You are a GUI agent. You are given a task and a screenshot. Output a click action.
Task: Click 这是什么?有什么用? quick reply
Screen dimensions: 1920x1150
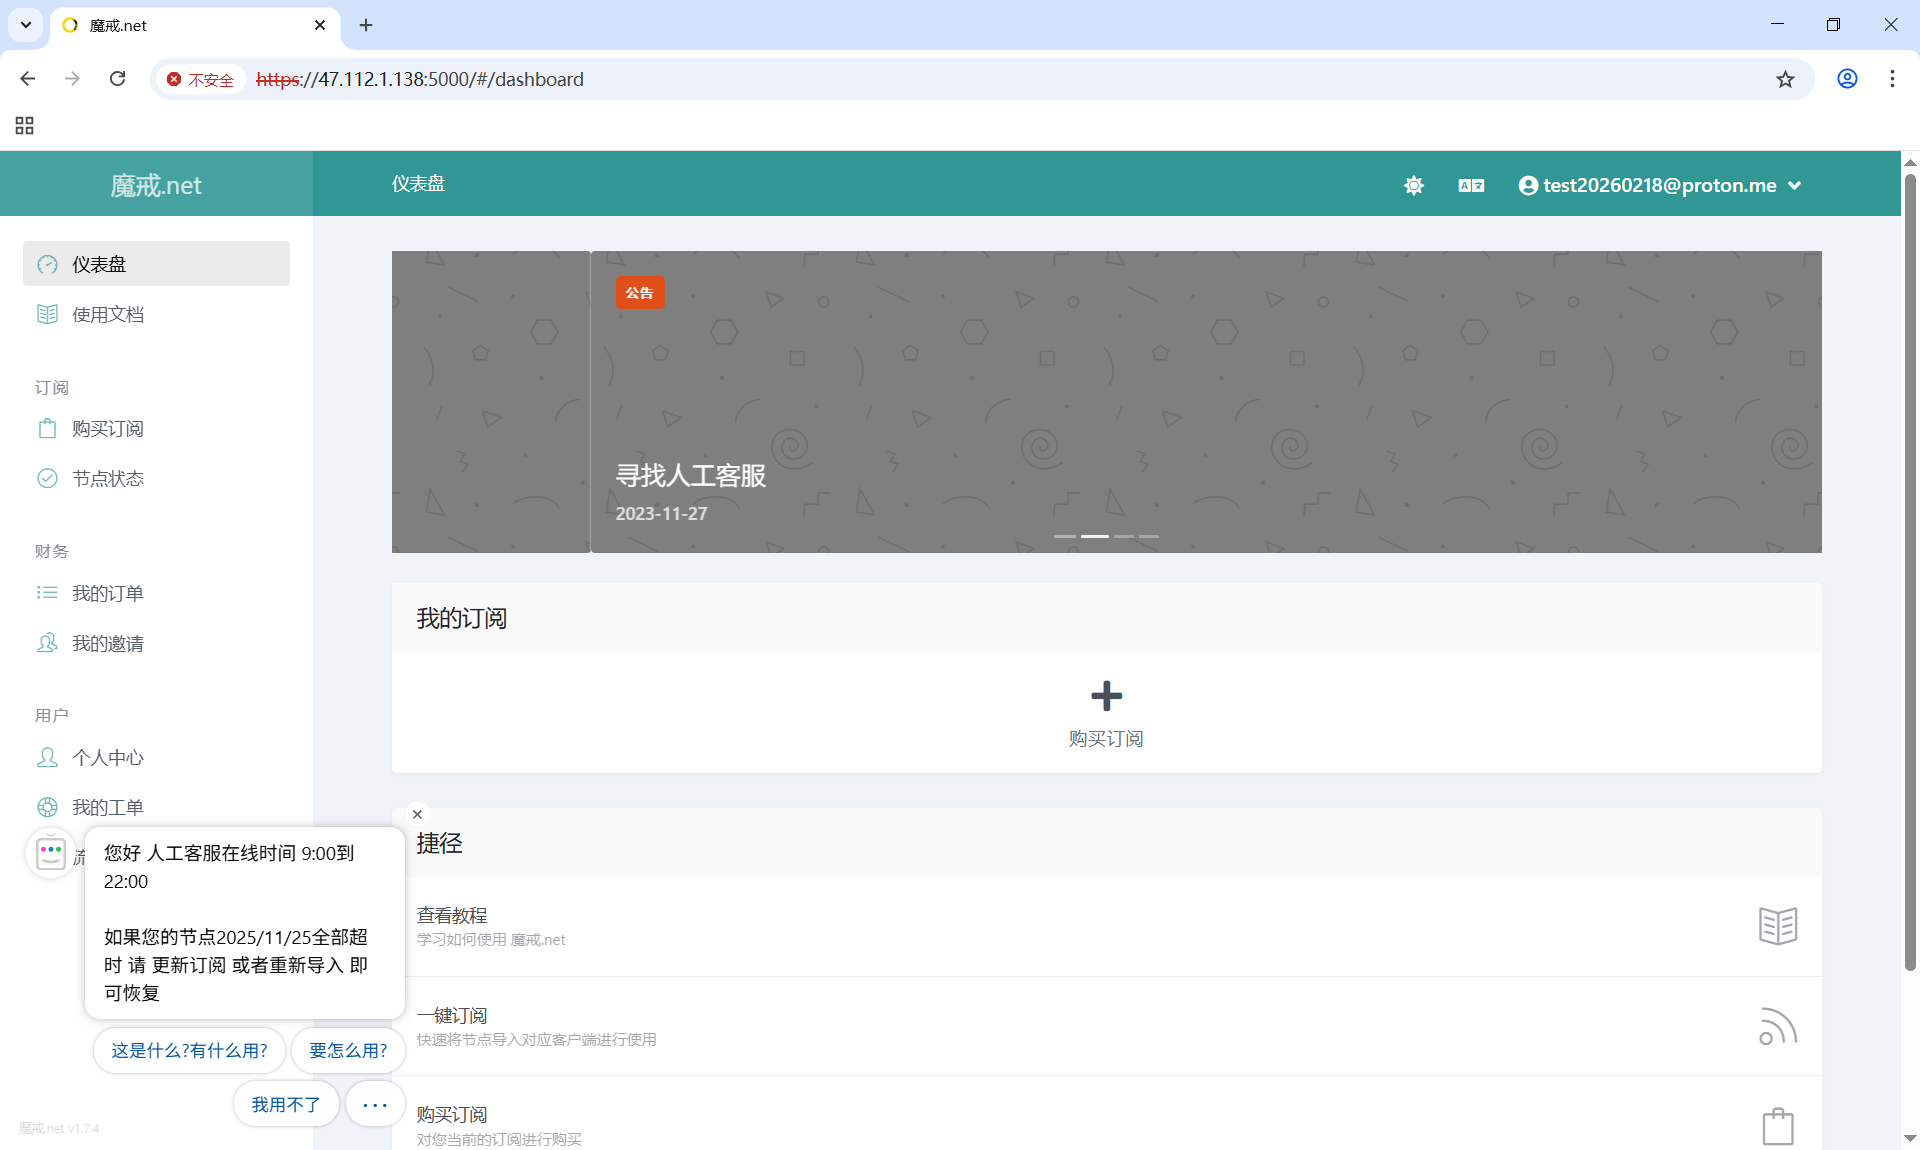pos(189,1050)
